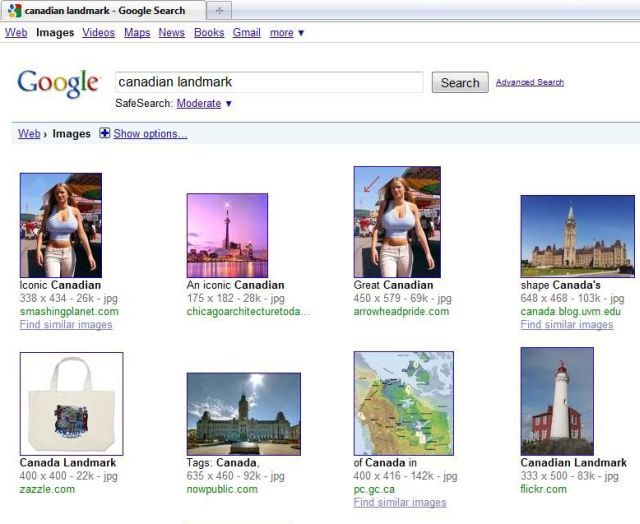Viewport: 640px width, 524px height.
Task: Click the plus icon beside Show options
Action: pyautogui.click(x=105, y=134)
